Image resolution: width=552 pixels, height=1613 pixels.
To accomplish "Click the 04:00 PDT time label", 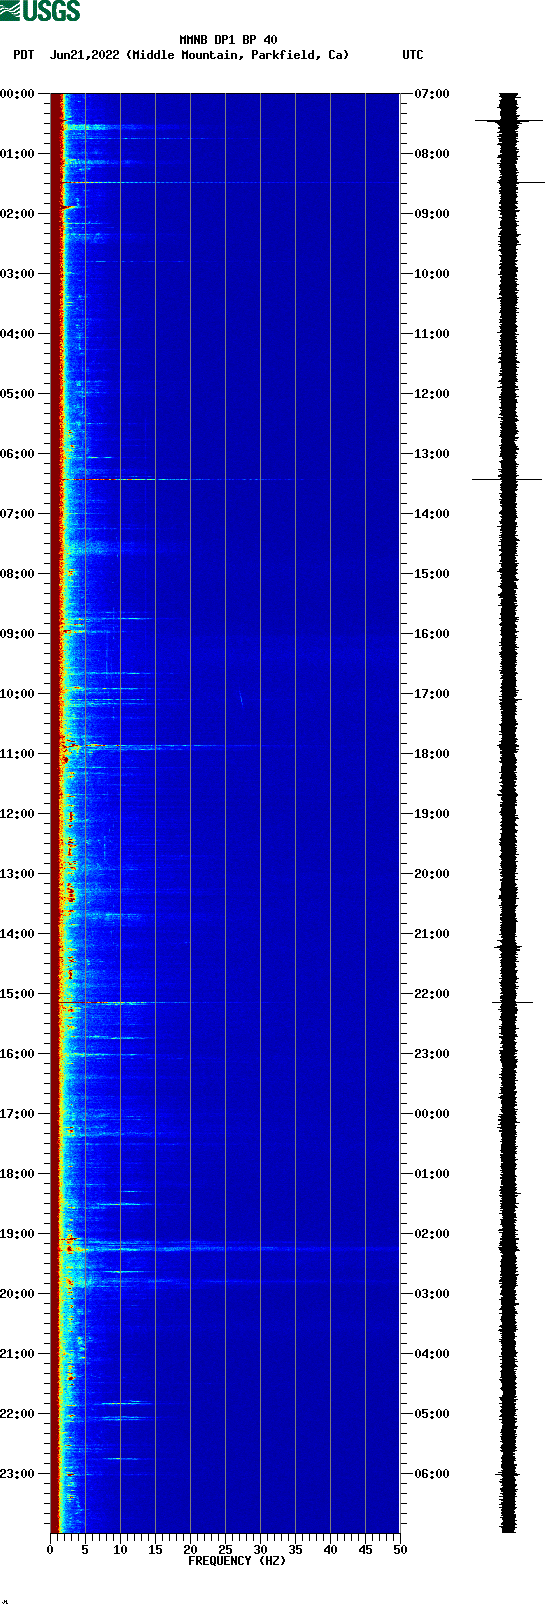I will point(18,334).
